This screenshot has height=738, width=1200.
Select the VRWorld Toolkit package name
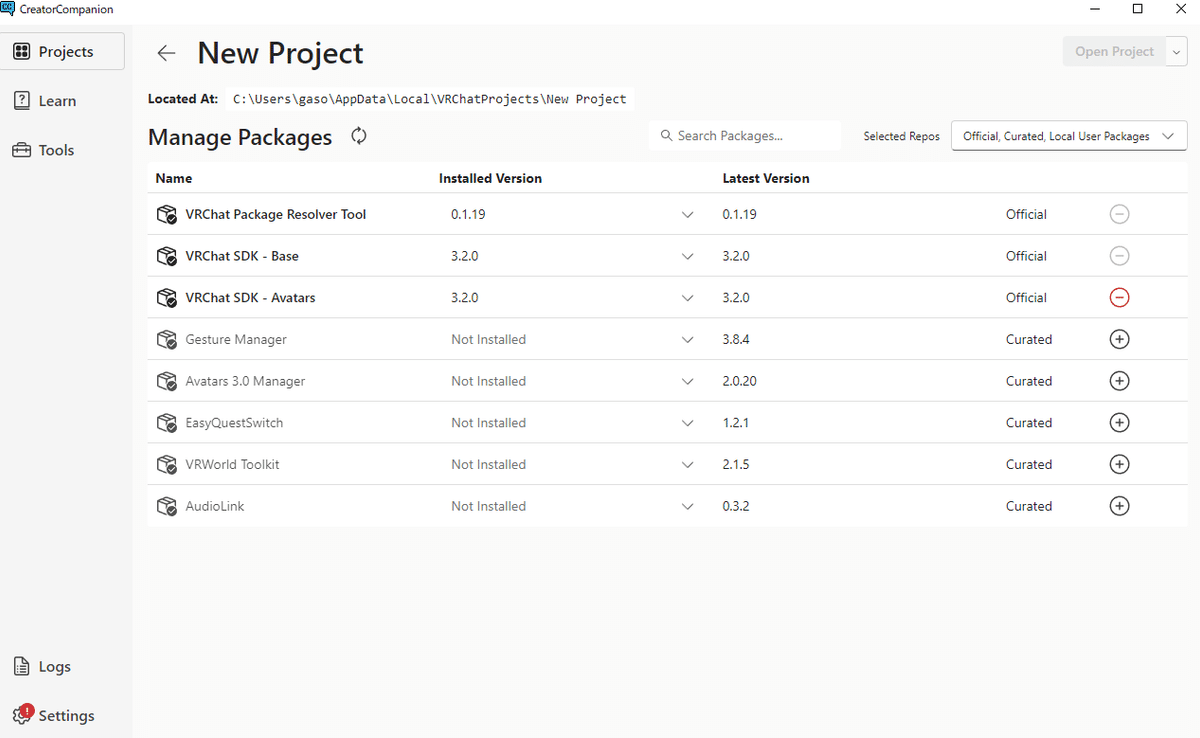233,465
